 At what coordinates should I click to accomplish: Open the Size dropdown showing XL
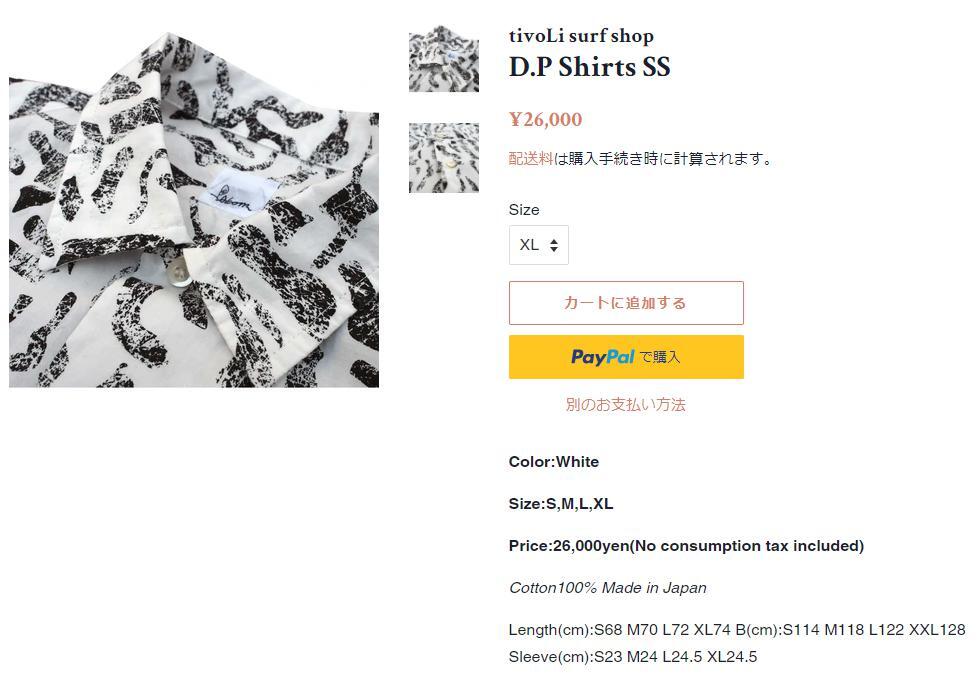(x=538, y=245)
